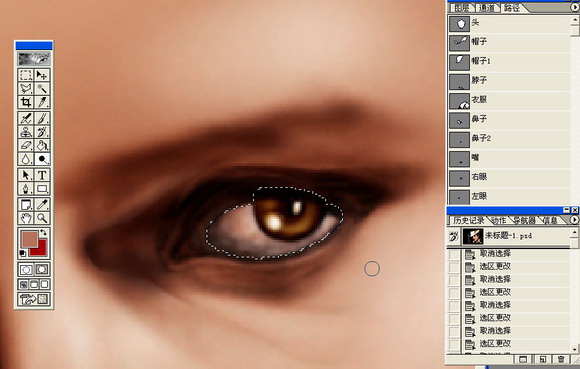Activate the Paint Bucket tool

pyautogui.click(x=42, y=145)
